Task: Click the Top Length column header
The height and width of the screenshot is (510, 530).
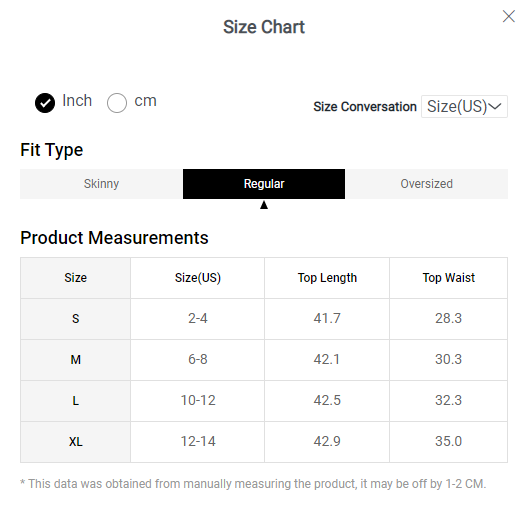Action: (327, 278)
